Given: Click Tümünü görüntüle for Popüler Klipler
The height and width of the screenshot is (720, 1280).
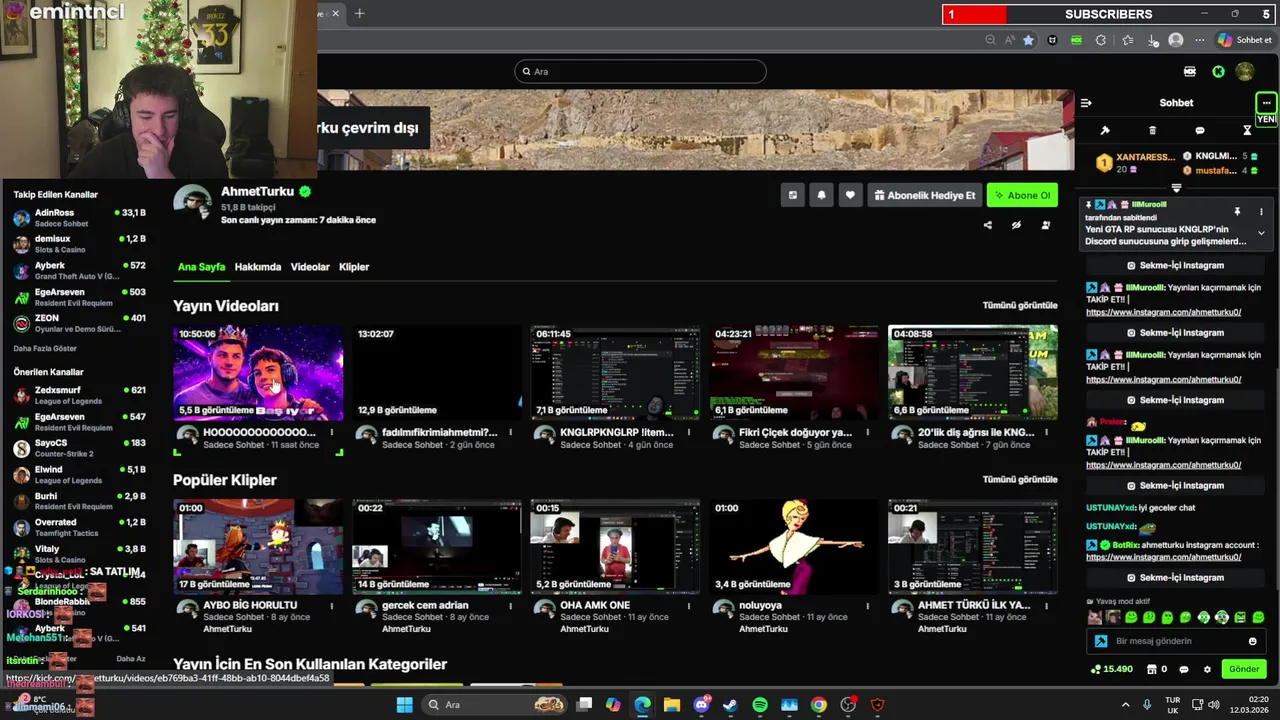Looking at the screenshot, I should pyautogui.click(x=1020, y=479).
